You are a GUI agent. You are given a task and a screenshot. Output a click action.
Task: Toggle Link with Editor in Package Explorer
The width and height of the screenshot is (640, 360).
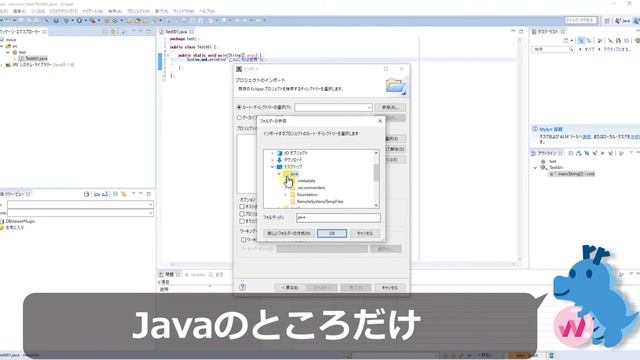(x=114, y=31)
